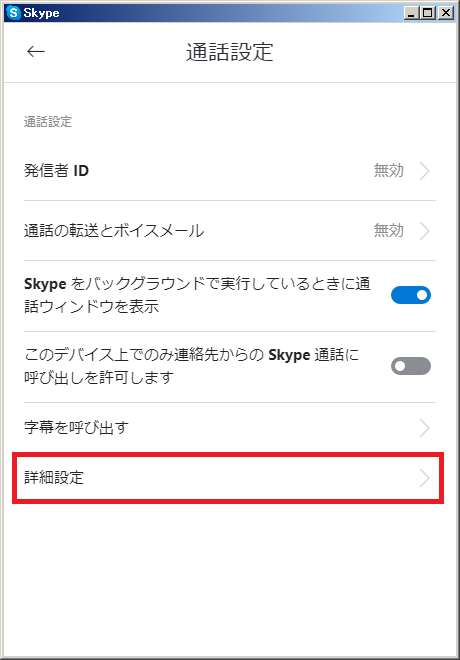Go back using the left arrow
This screenshot has height=660, width=460.
(x=36, y=51)
